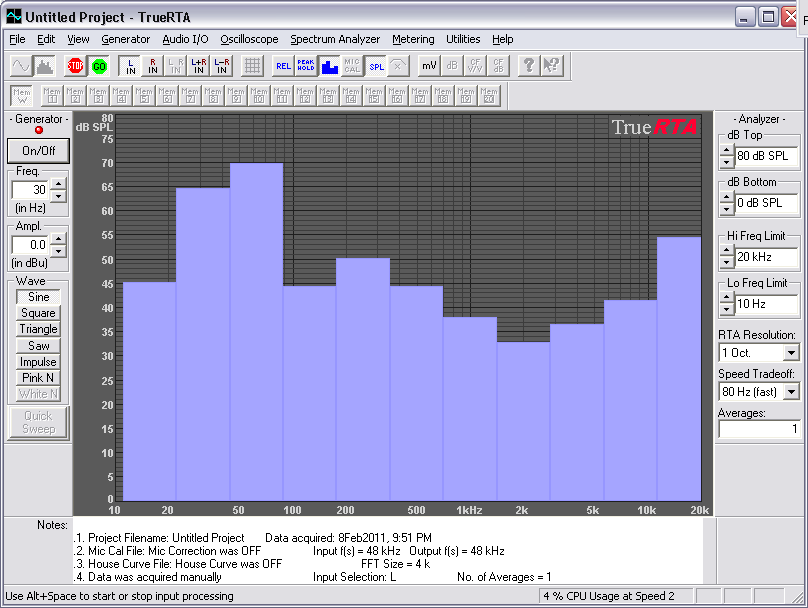Choose the Pink N waveform
The height and width of the screenshot is (608, 808).
pos(38,378)
